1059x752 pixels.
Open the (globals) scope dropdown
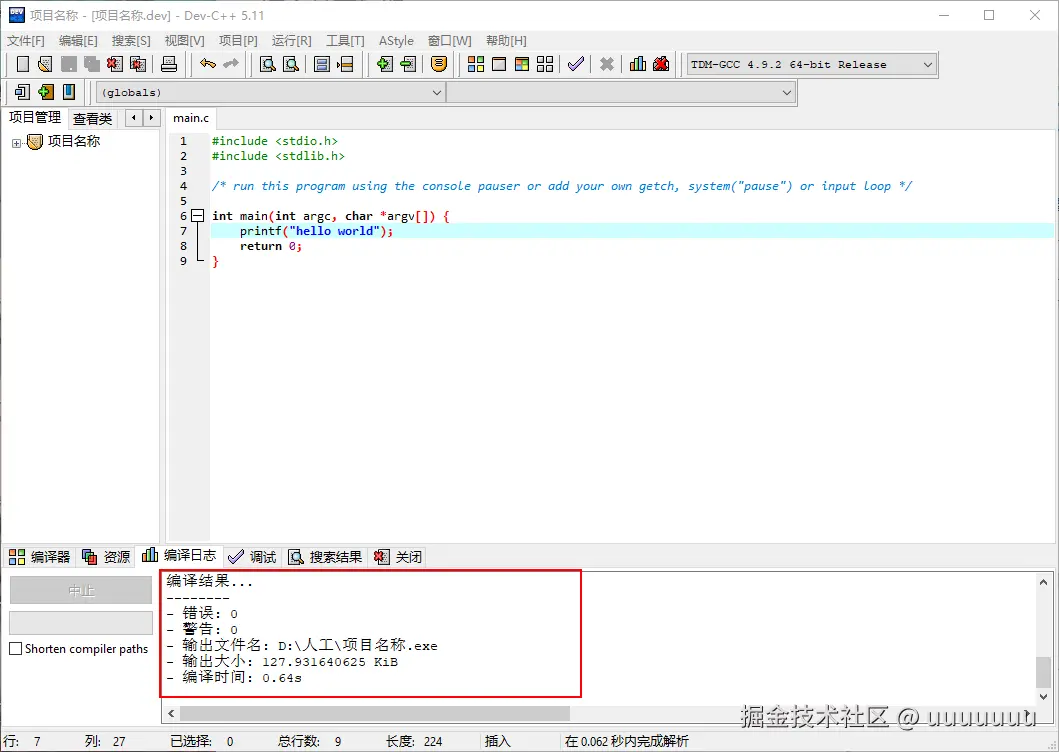271,92
